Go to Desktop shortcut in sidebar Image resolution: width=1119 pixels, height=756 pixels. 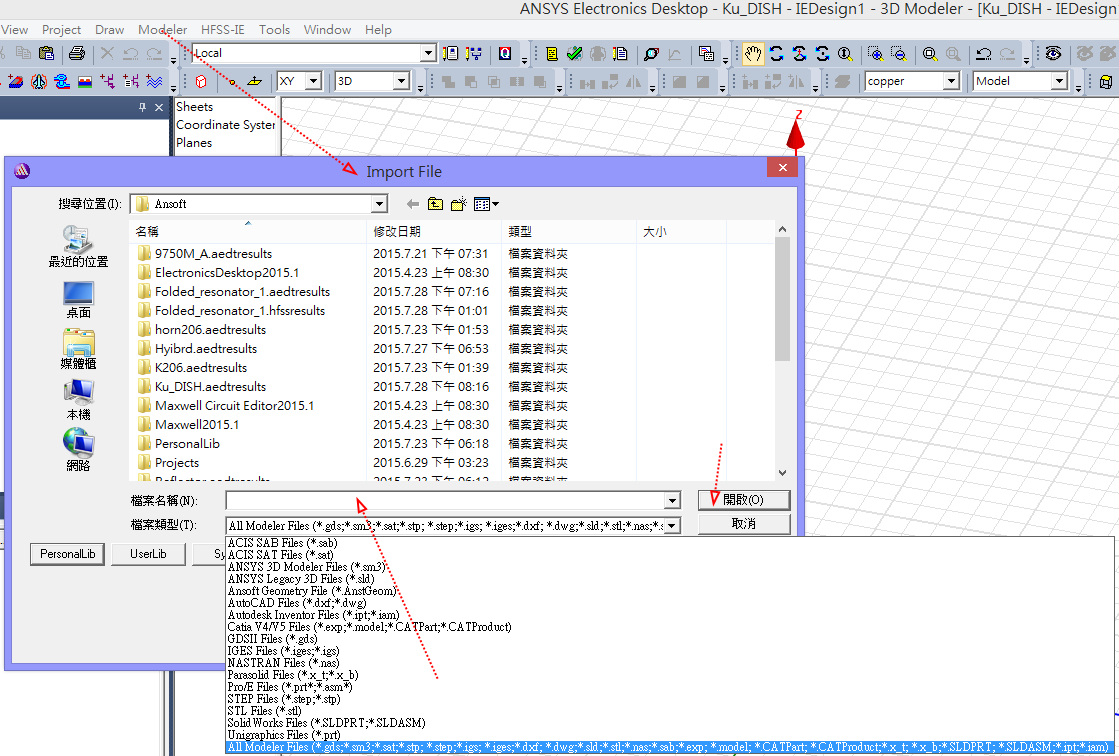click(78, 299)
